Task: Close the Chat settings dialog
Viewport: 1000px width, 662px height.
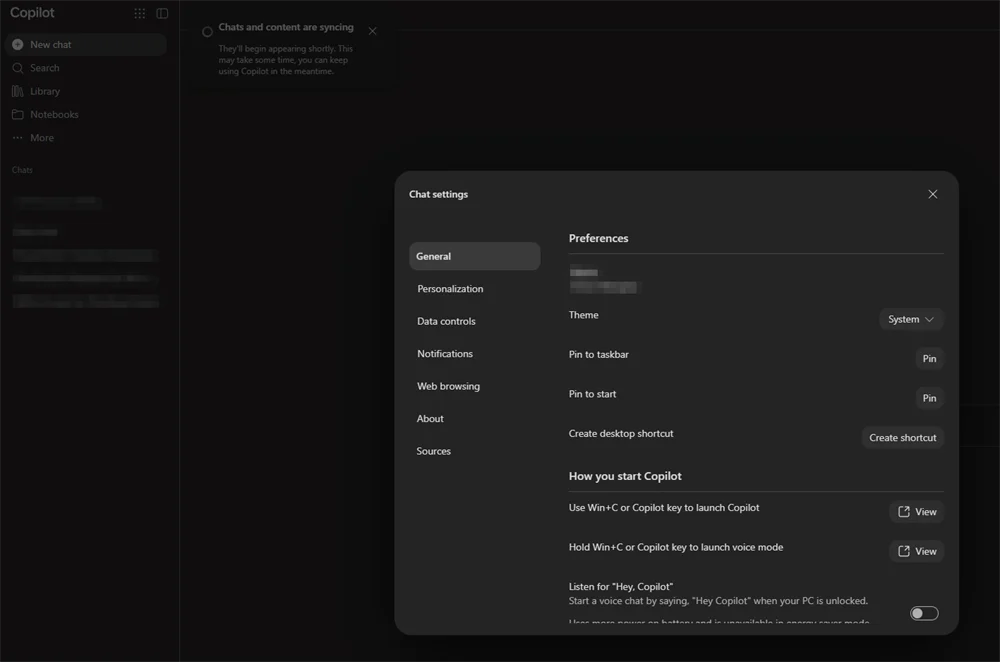Action: click(932, 194)
